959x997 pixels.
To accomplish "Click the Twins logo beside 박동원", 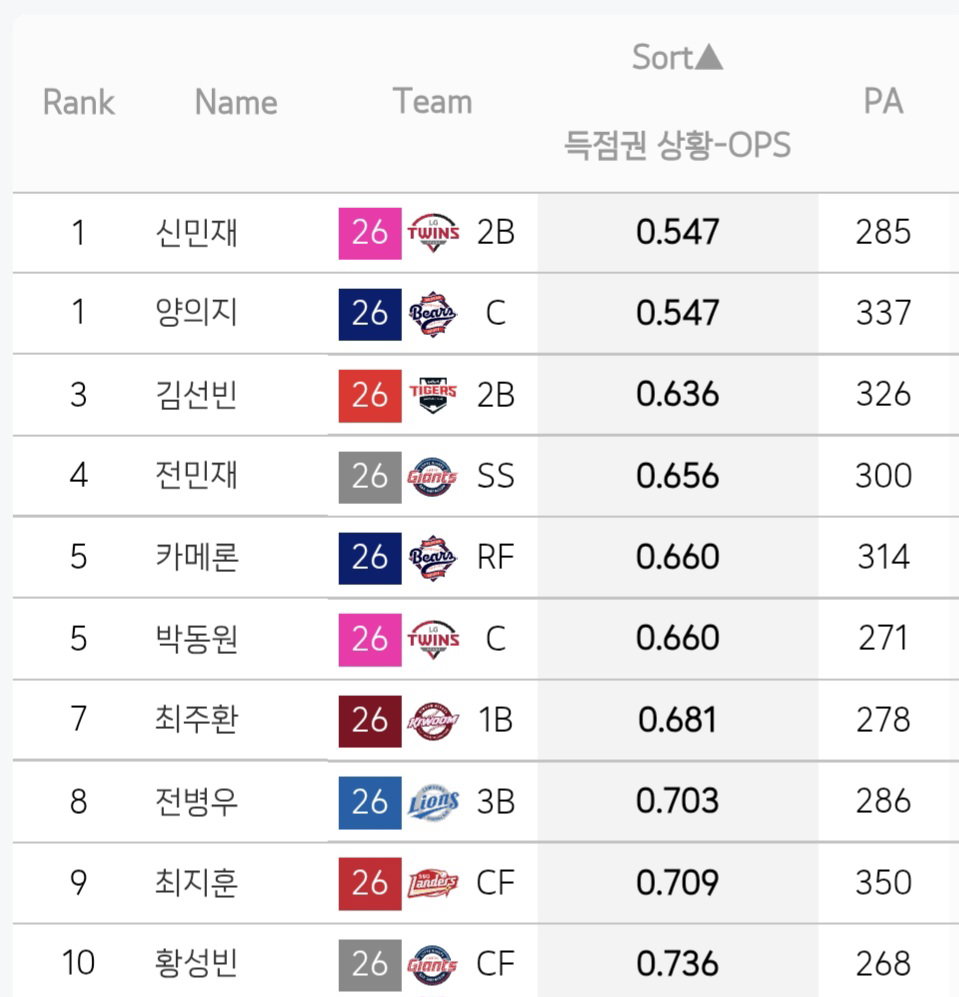I will pos(433,639).
